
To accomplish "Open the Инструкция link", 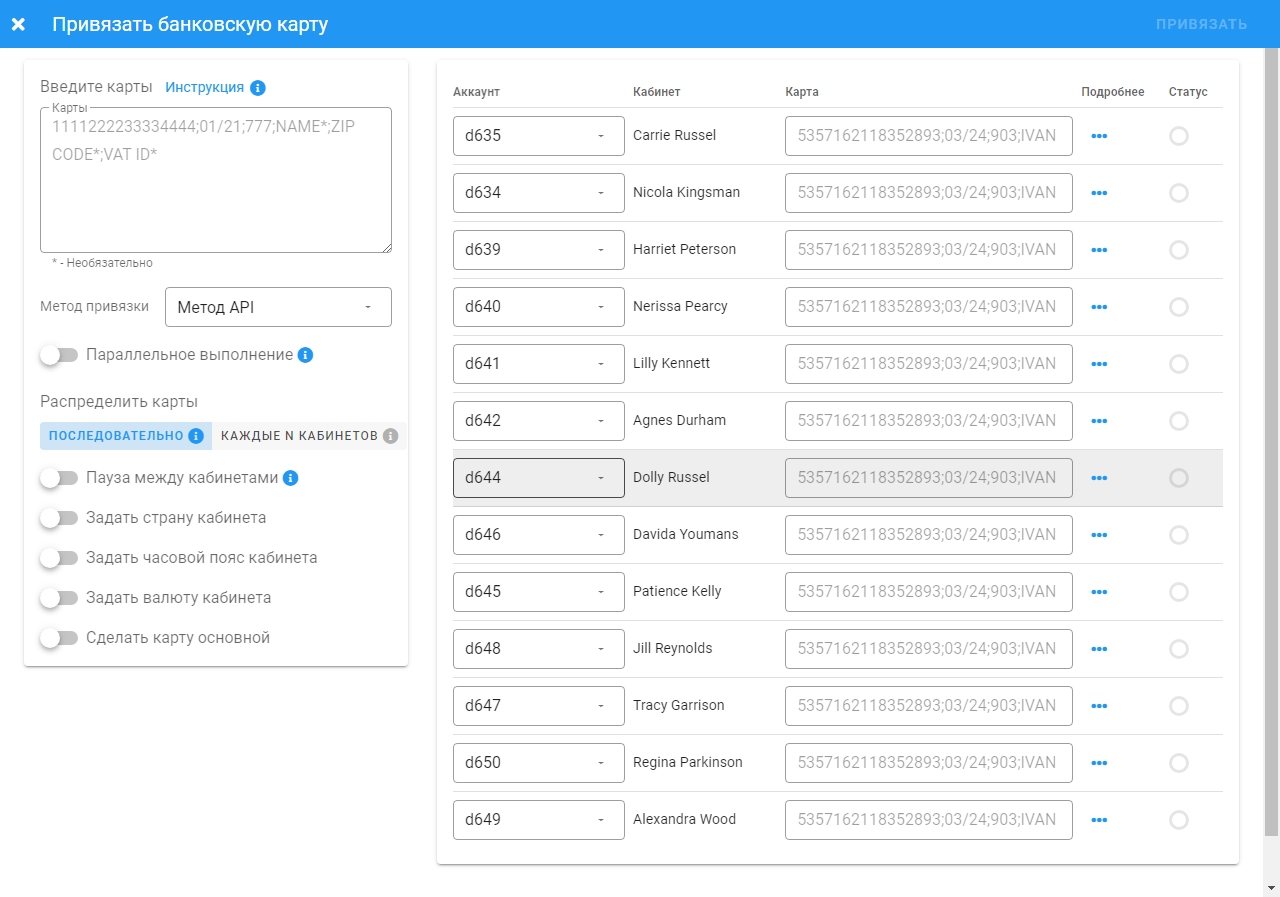I will tap(205, 87).
